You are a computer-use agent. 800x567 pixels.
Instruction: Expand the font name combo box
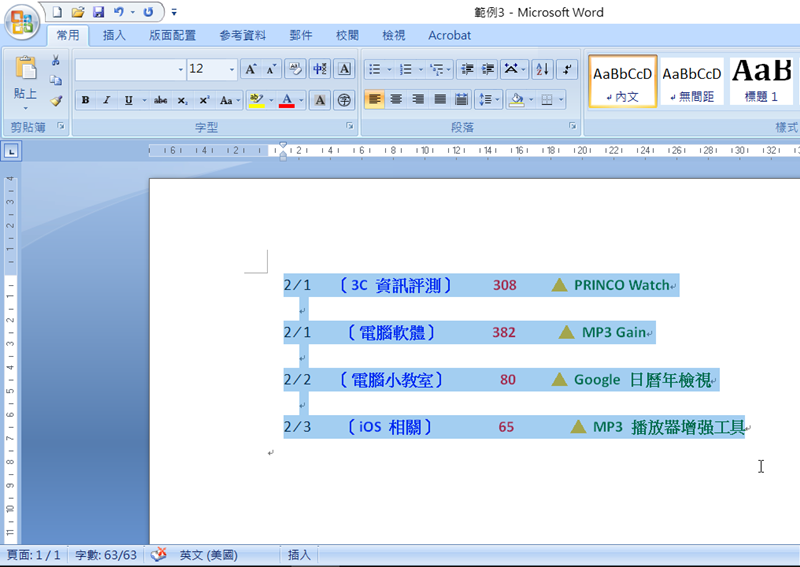point(180,70)
